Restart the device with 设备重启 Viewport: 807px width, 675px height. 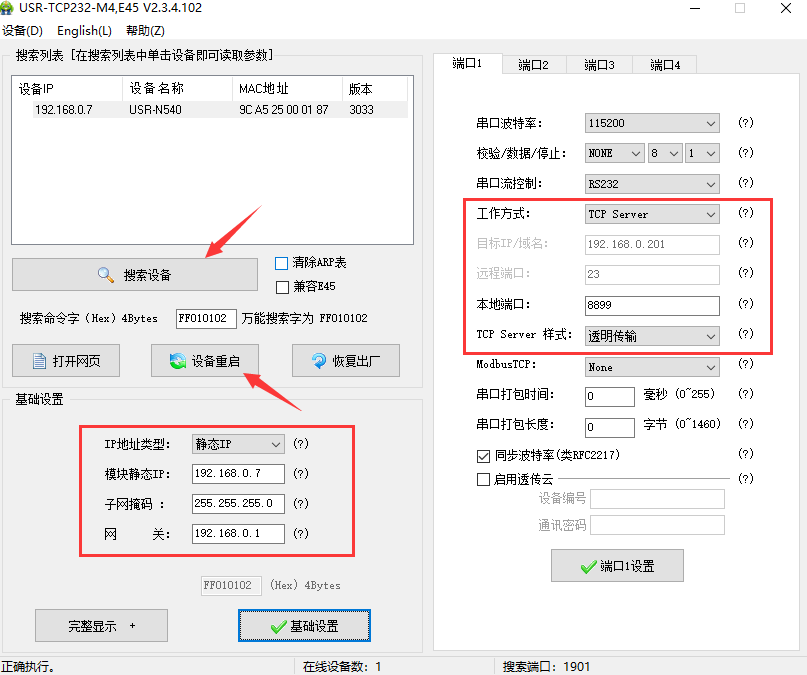pyautogui.click(x=205, y=360)
